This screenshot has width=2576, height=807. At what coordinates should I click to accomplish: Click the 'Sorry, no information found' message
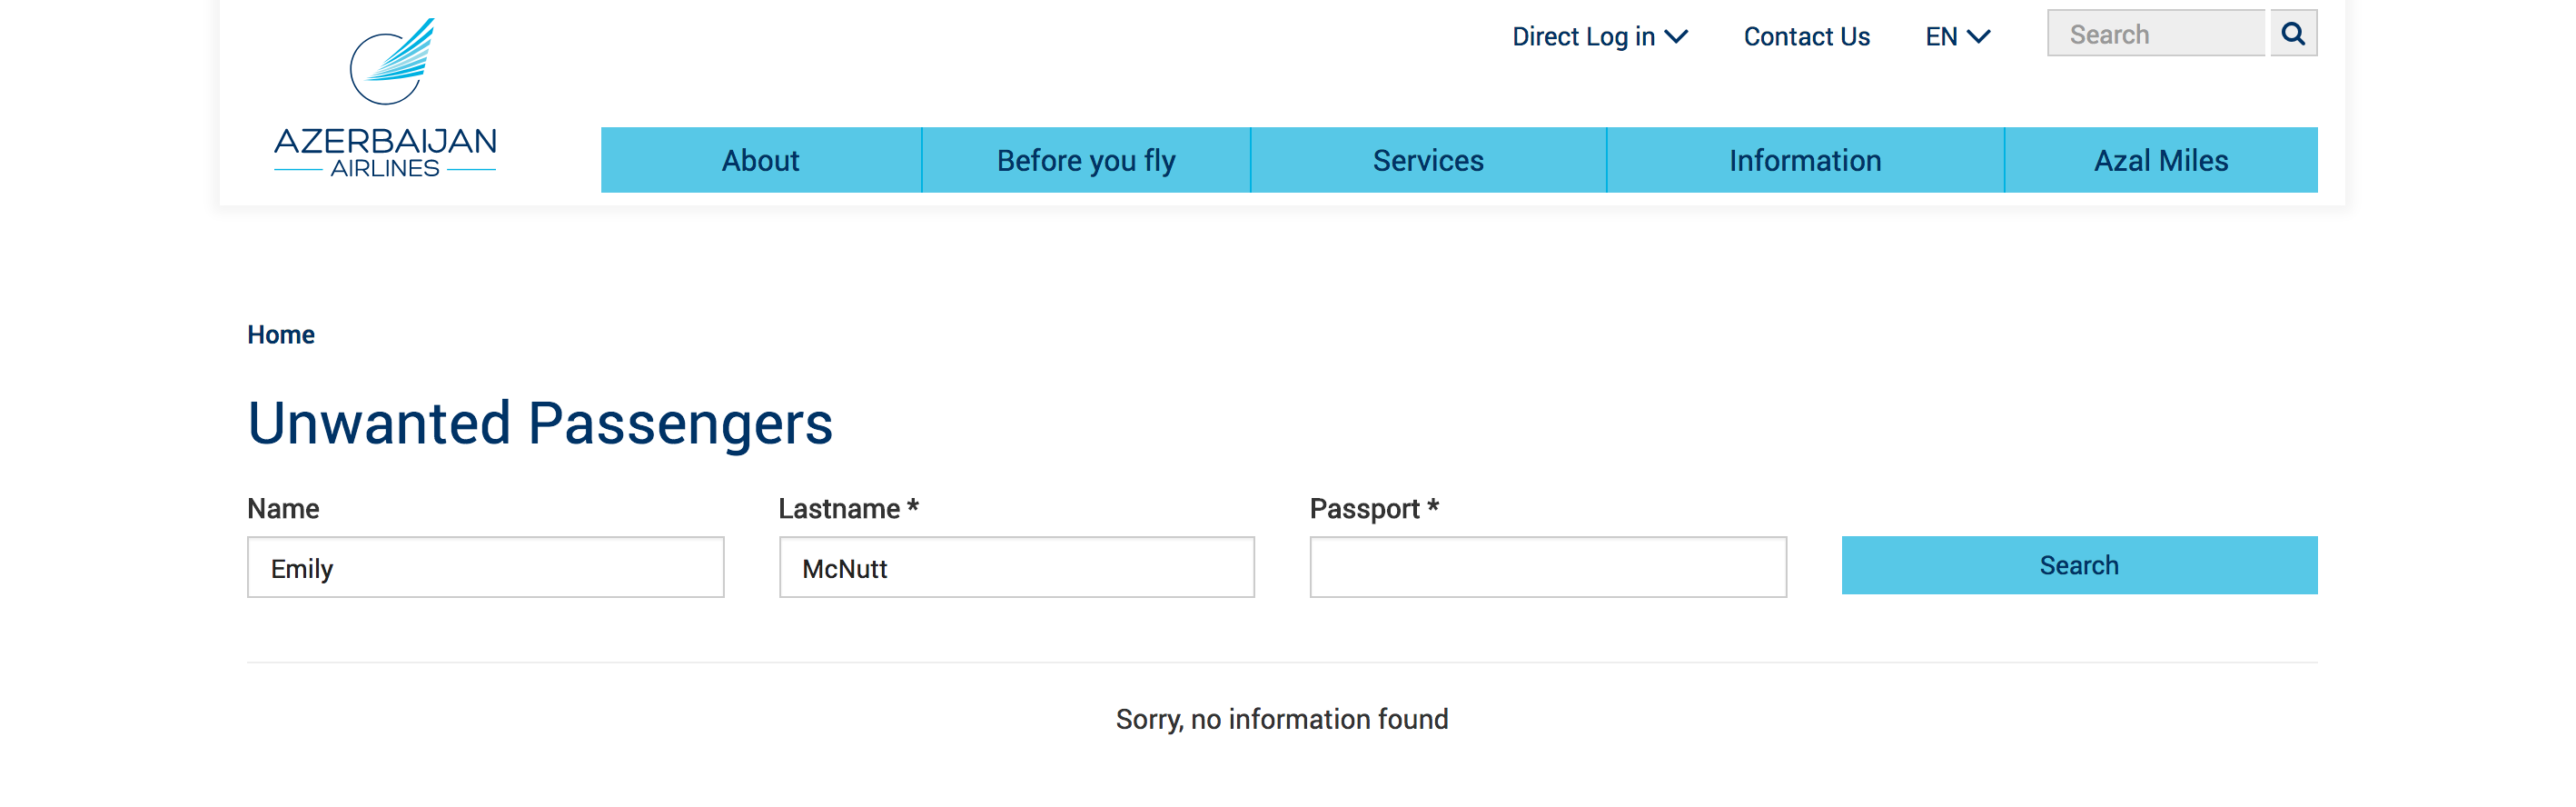pos(1281,719)
